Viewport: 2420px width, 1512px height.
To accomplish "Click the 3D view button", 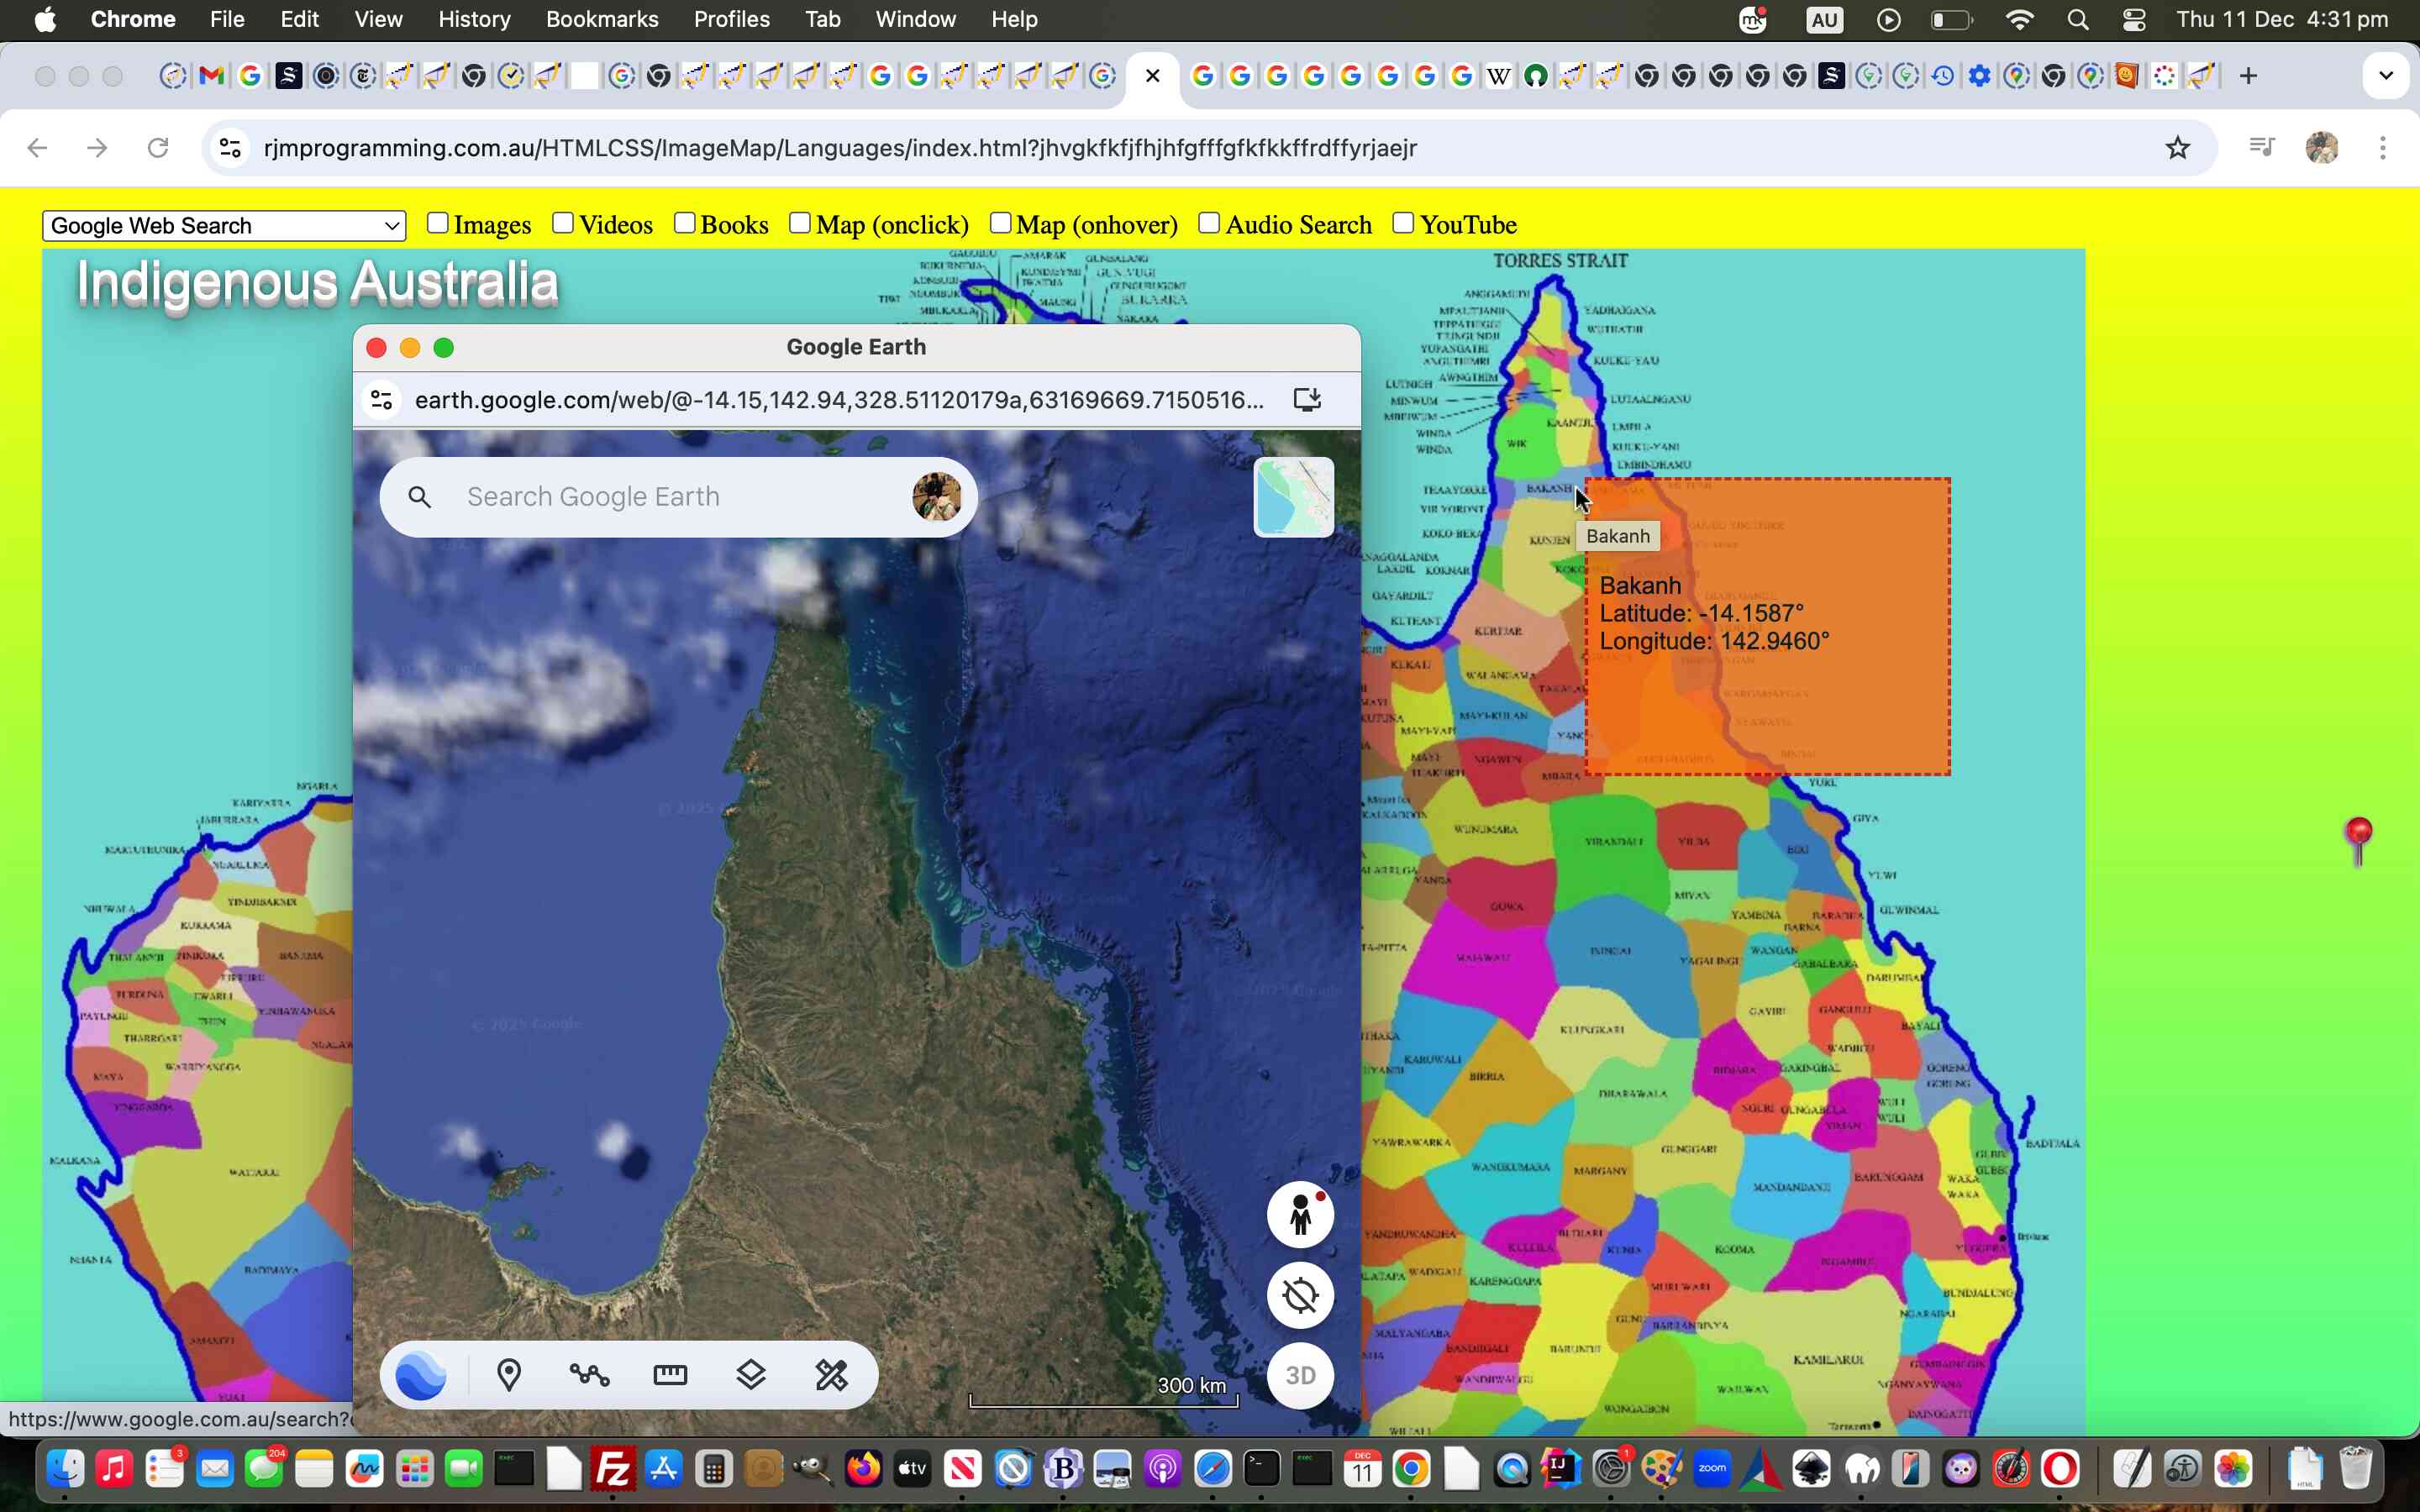I will pyautogui.click(x=1301, y=1375).
